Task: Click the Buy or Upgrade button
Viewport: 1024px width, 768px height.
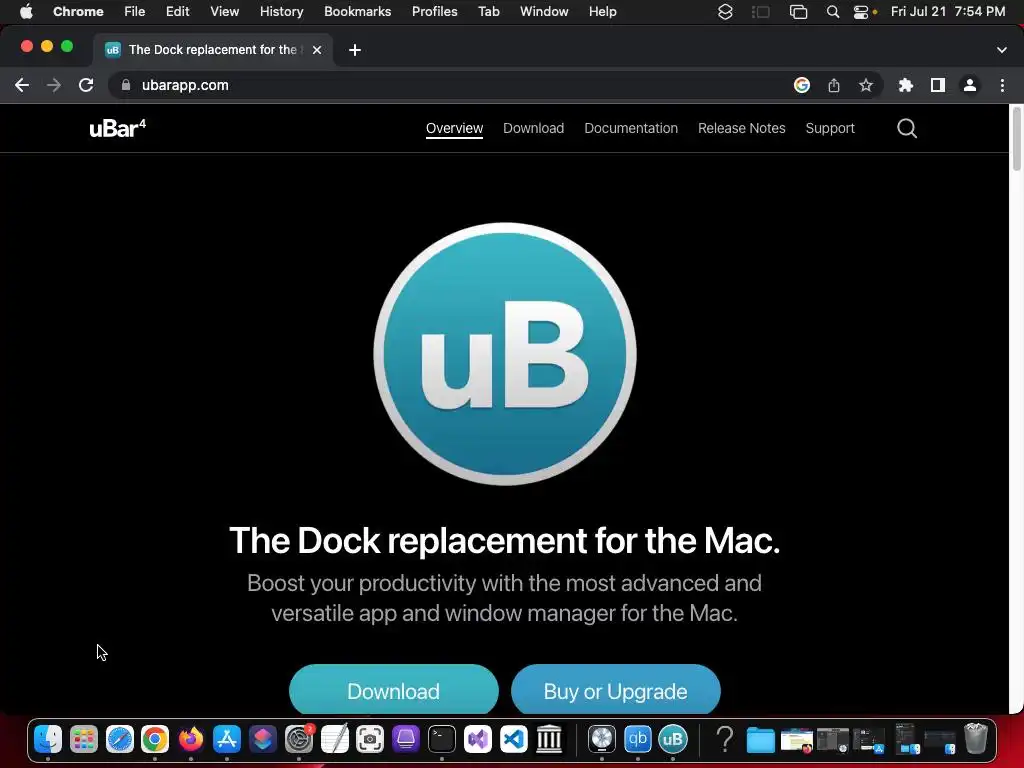Action: point(615,690)
